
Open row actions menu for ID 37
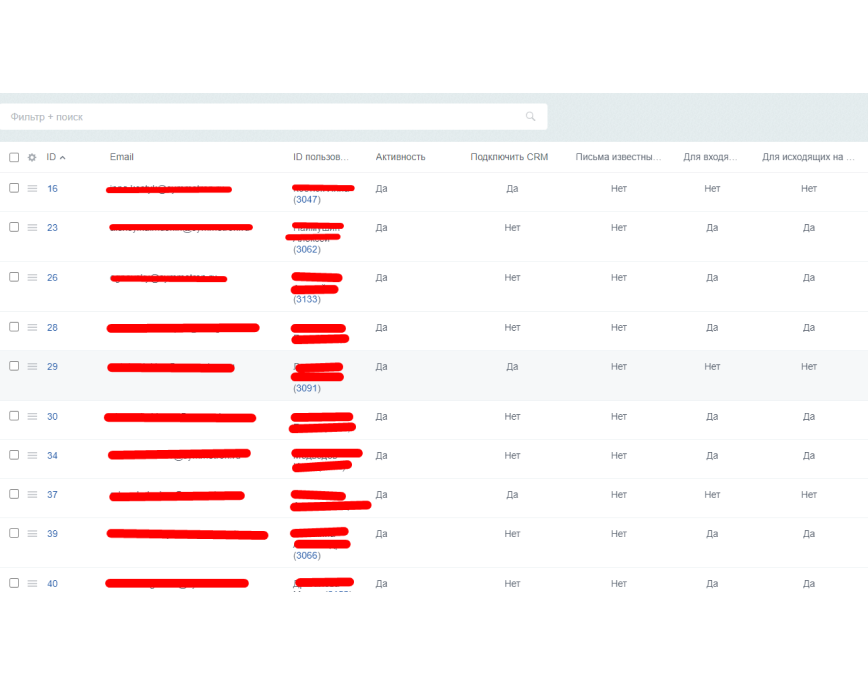coord(33,495)
